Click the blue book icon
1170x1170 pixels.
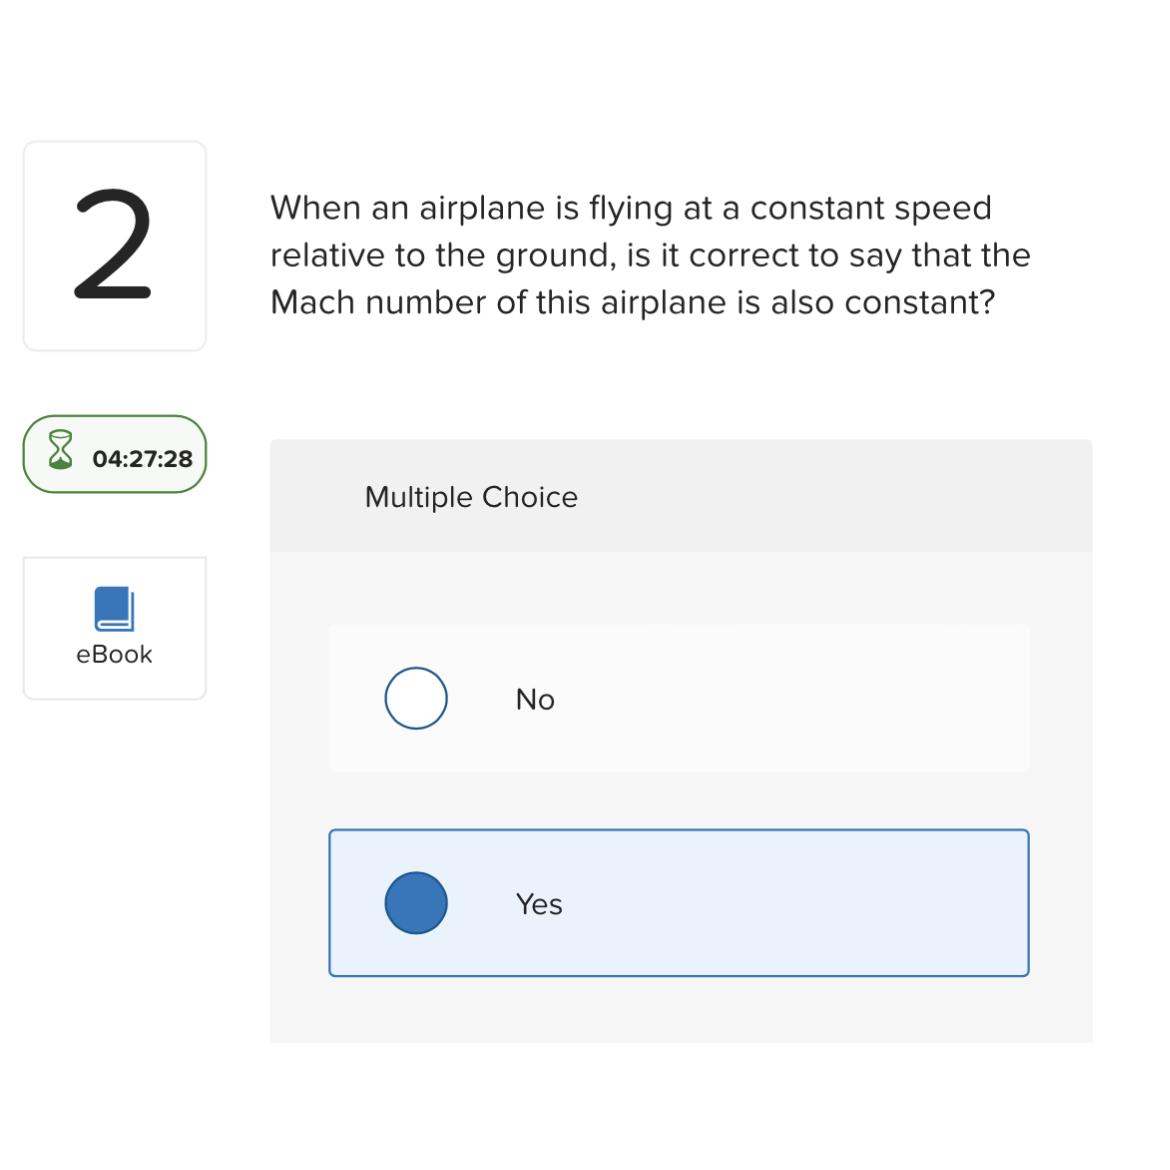[114, 605]
